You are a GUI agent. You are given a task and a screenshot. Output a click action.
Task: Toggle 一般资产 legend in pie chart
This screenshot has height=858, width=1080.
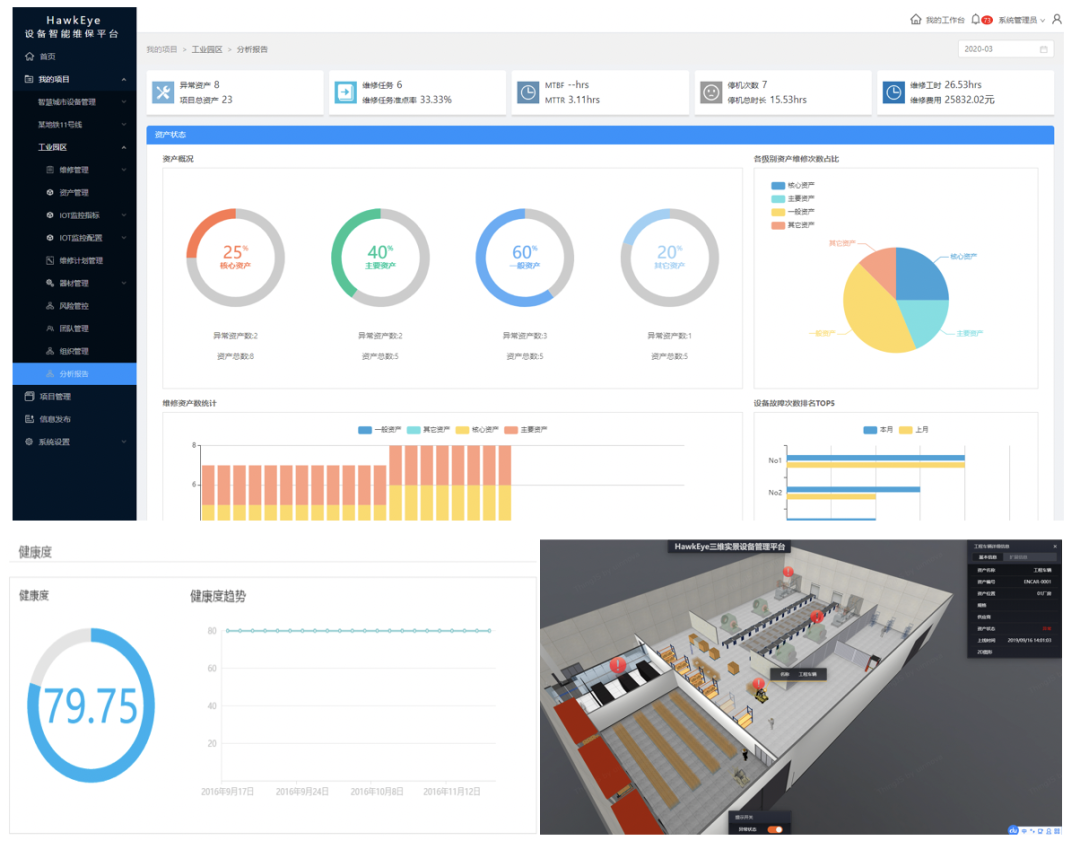coord(793,211)
